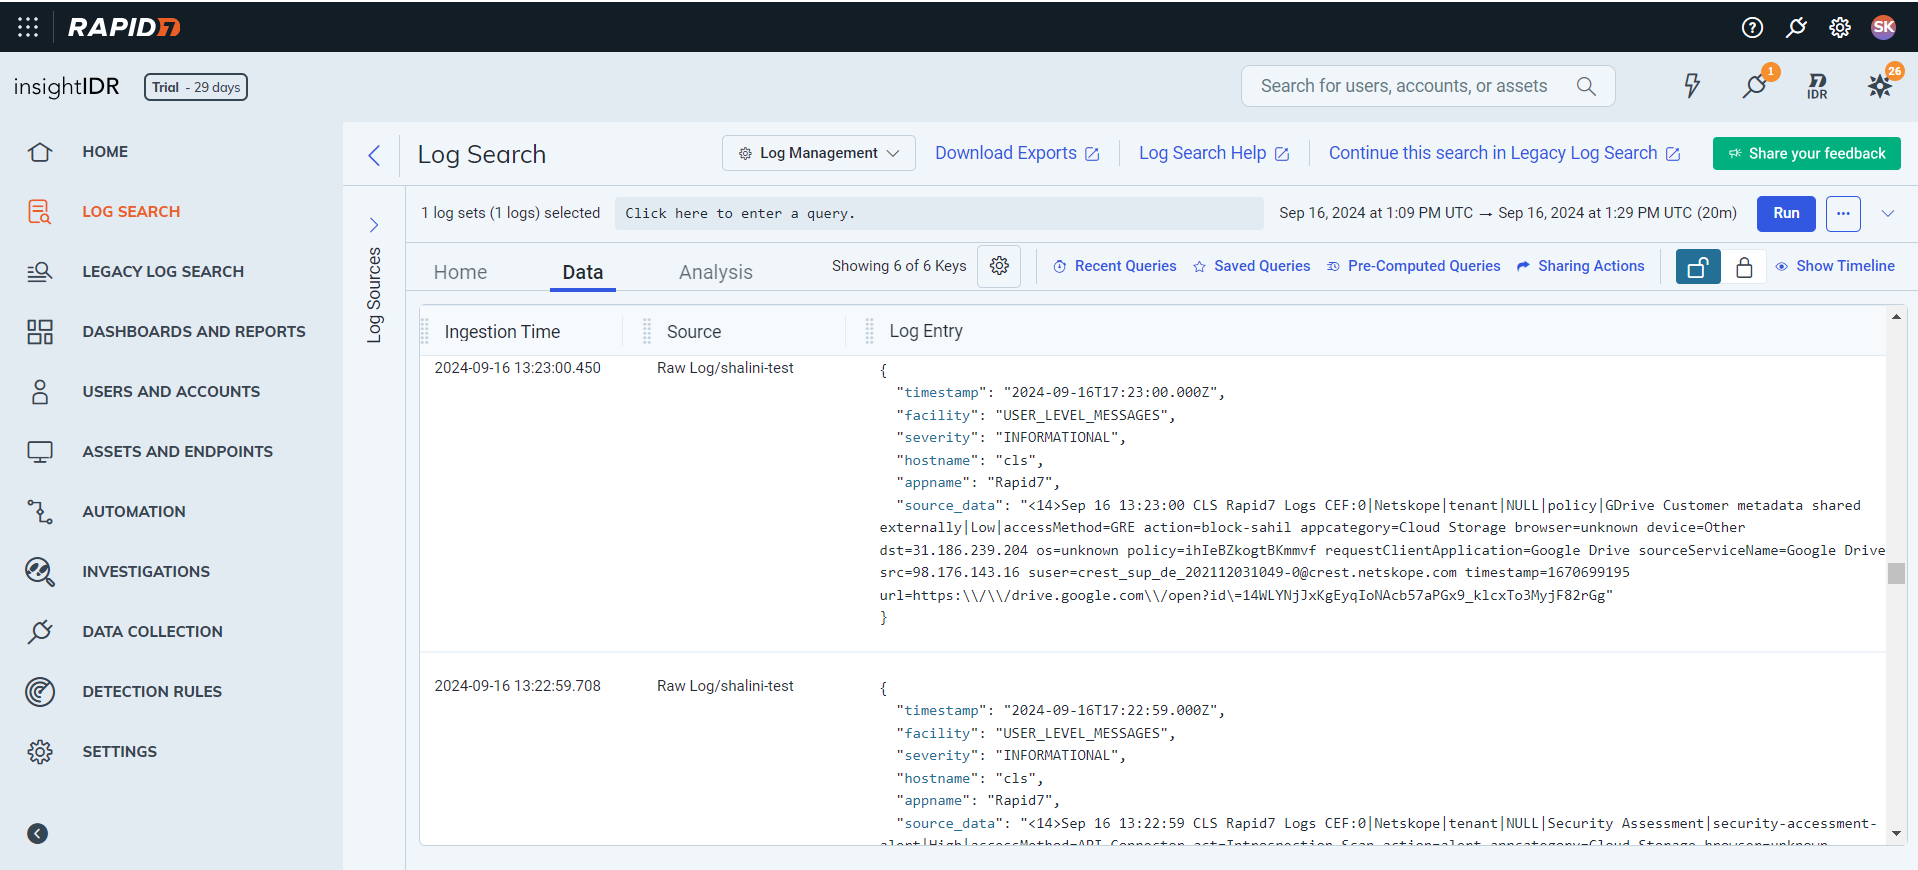Open Assets and Endpoints
This screenshot has width=1918, height=870.
(177, 452)
